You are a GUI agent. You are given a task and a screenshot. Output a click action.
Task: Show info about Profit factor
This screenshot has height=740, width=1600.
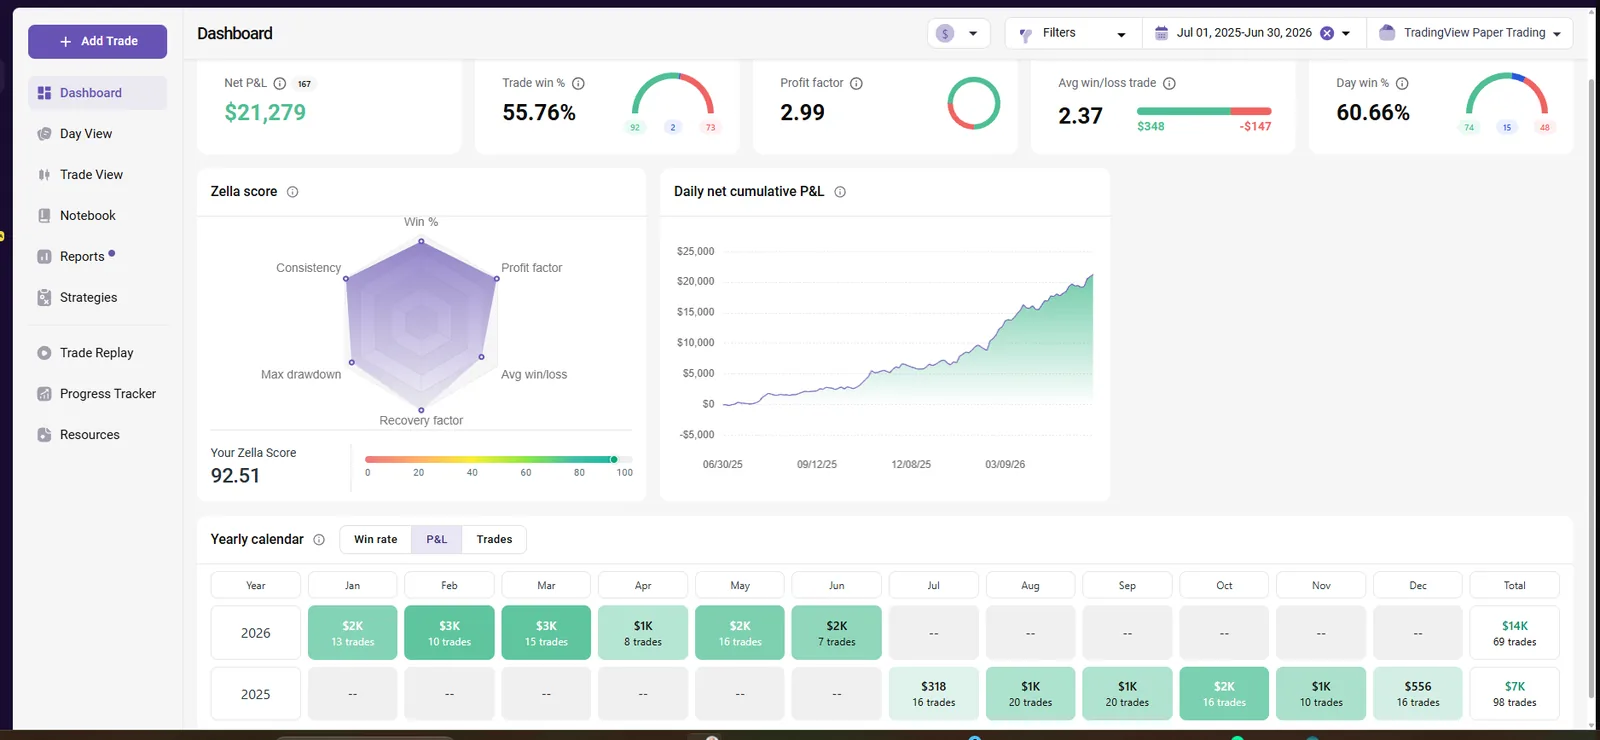click(x=856, y=84)
